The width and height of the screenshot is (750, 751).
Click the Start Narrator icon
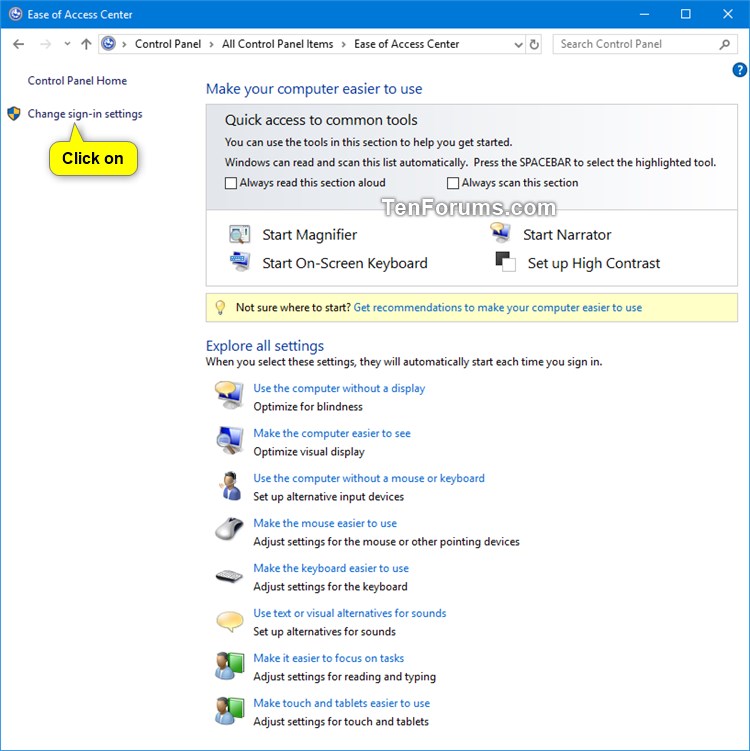[500, 233]
